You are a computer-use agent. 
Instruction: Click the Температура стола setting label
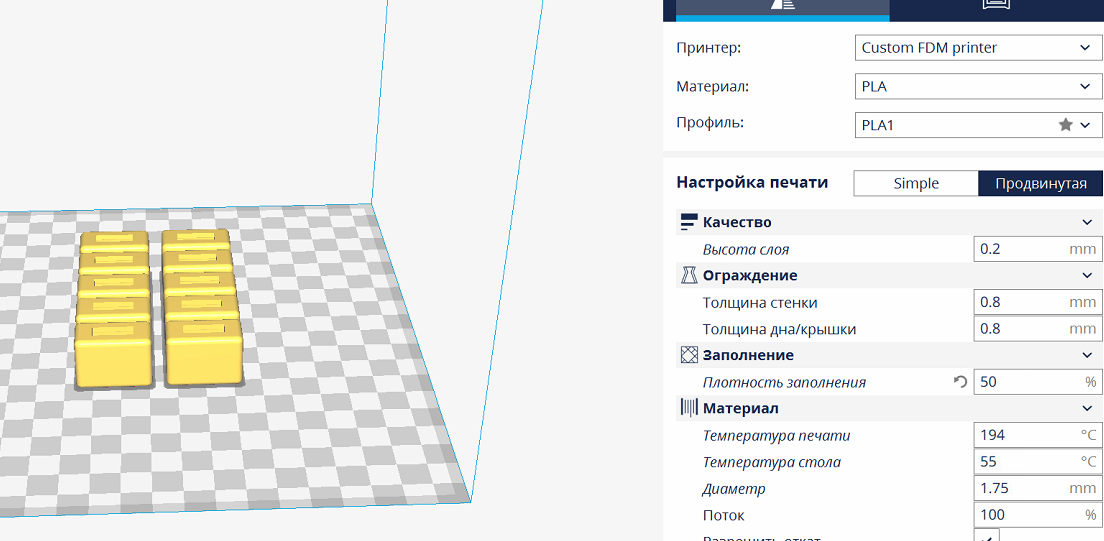pyautogui.click(x=772, y=462)
